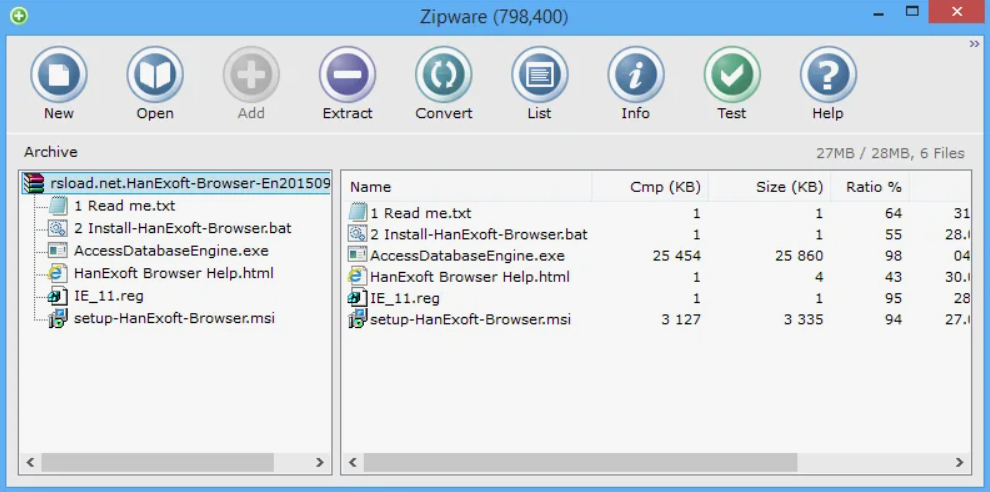Viewport: 990px width, 492px height.
Task: Click the green Zipware title bar icon
Action: point(19,15)
